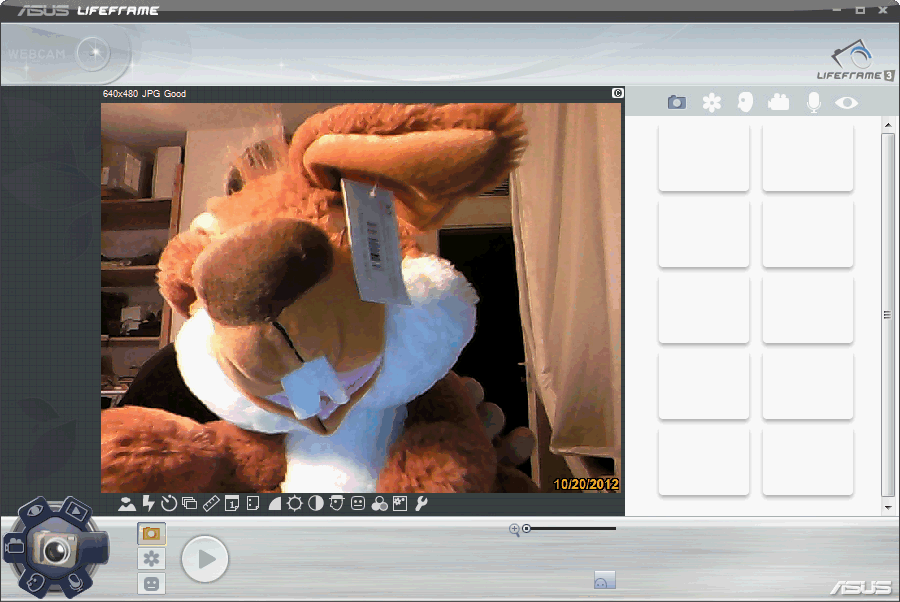Click the quarter-circle quality icon
The image size is (900, 602).
[274, 504]
